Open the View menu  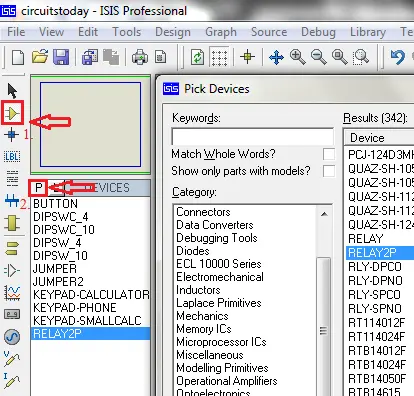coord(51,32)
